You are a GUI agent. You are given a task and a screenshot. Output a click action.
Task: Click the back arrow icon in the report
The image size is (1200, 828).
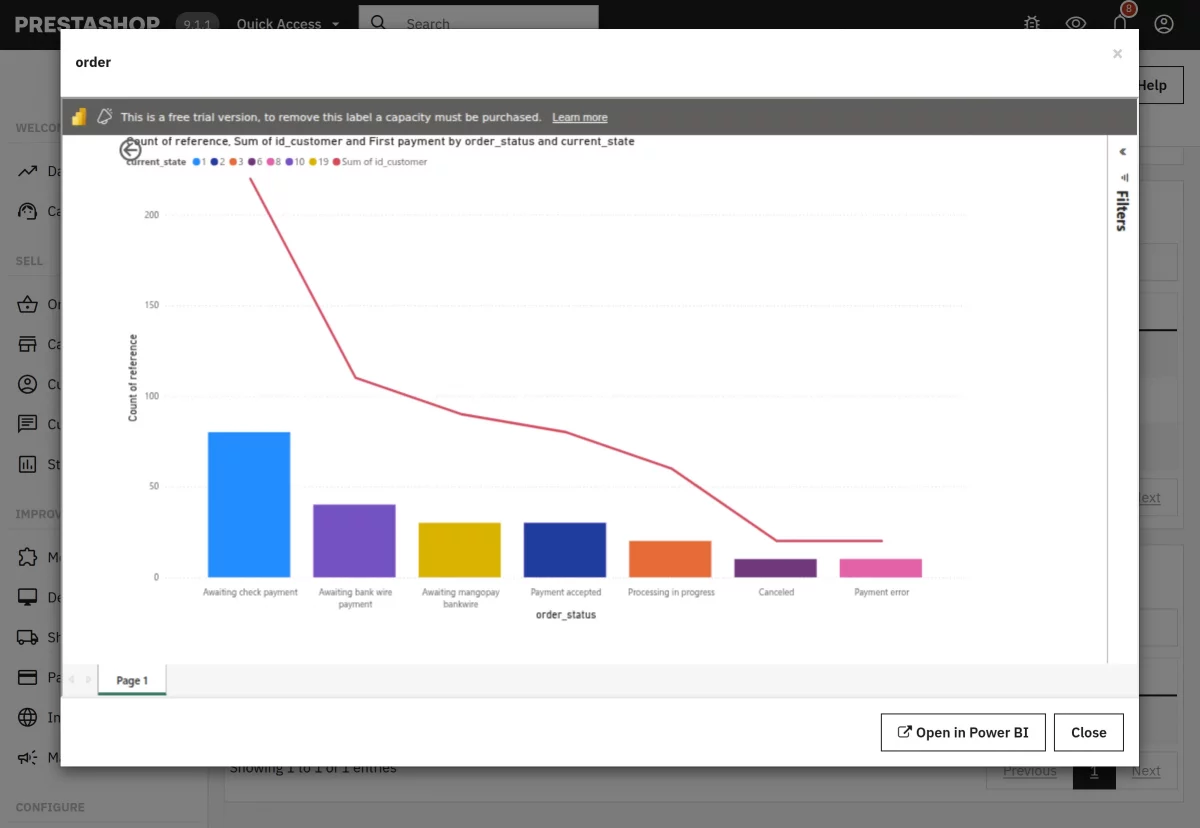click(130, 150)
